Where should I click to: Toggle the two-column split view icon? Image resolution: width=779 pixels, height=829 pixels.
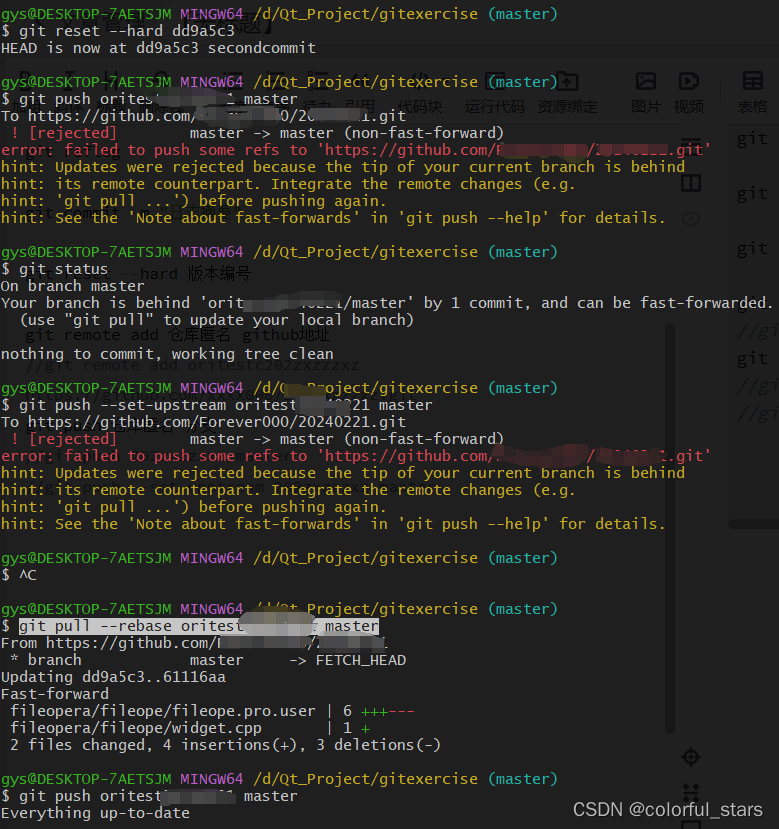click(691, 183)
